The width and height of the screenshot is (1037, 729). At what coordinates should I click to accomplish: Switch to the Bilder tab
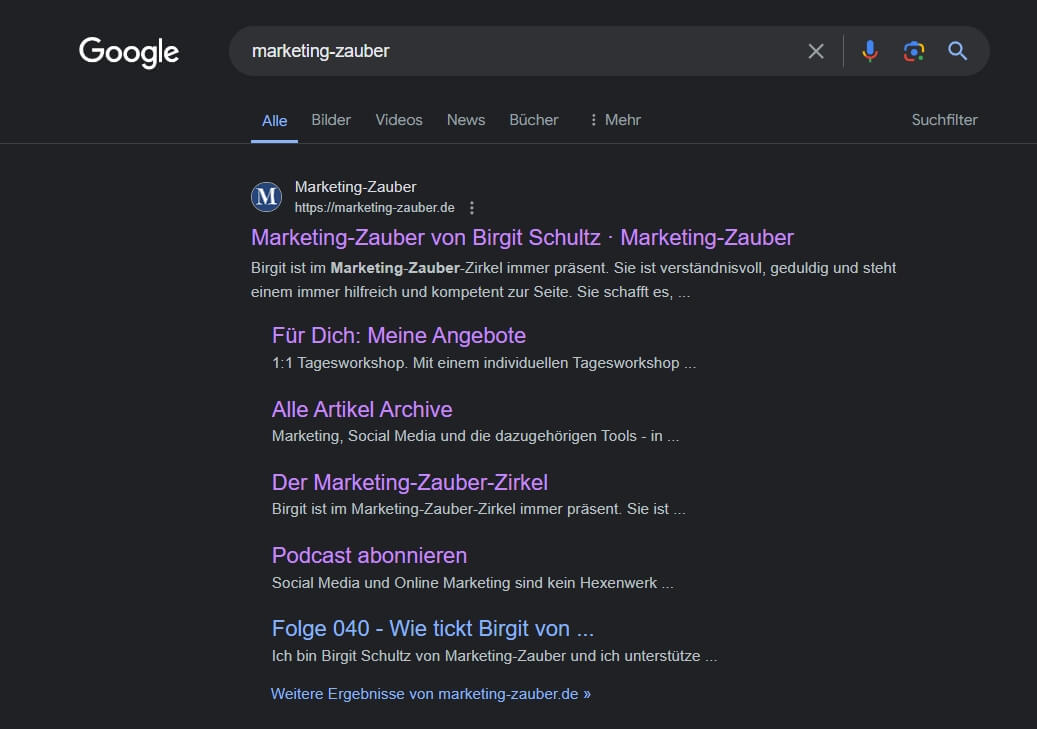[x=331, y=120]
